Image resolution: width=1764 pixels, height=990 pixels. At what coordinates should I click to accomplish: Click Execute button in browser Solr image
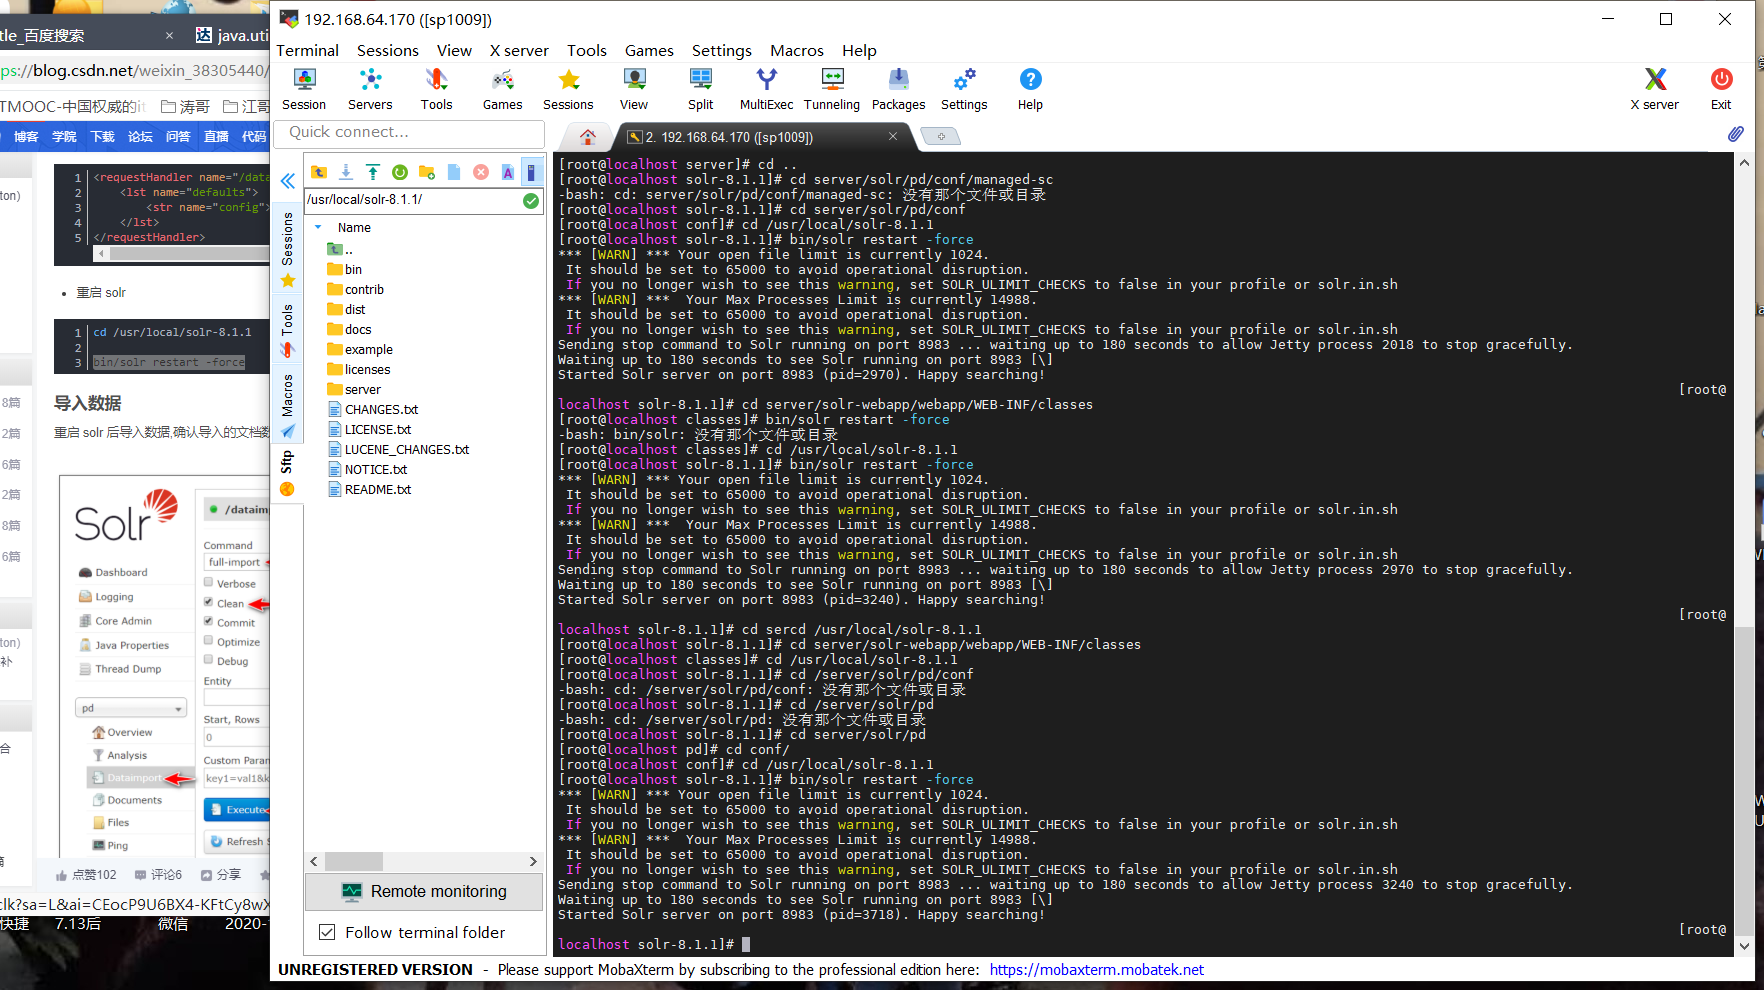237,809
